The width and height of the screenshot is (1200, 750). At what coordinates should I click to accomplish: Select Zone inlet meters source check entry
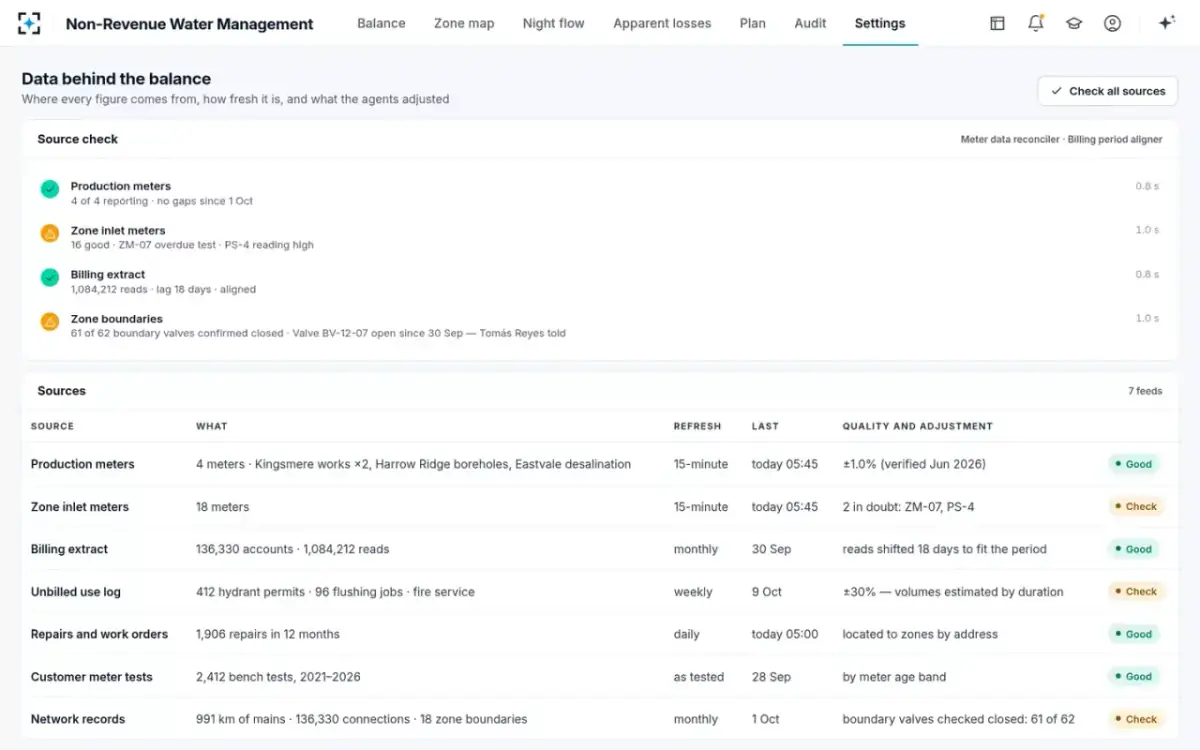(x=600, y=237)
